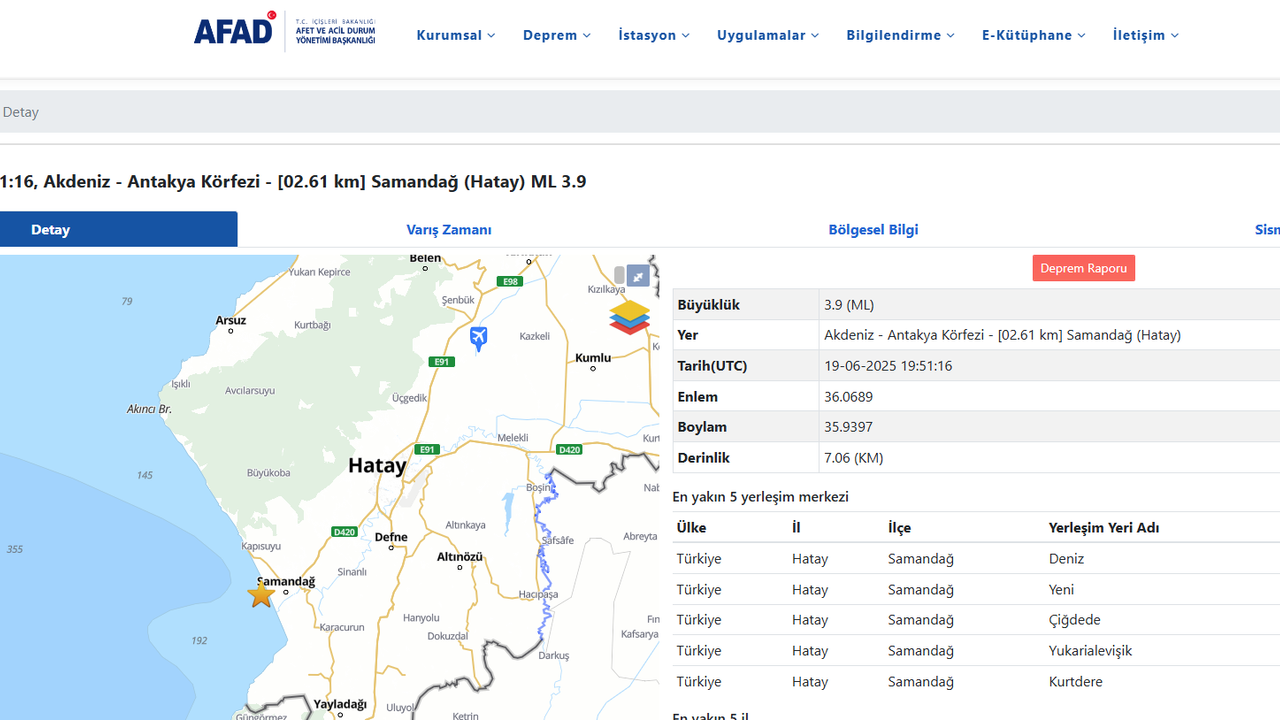Click the Belen label on the map

coord(425,258)
